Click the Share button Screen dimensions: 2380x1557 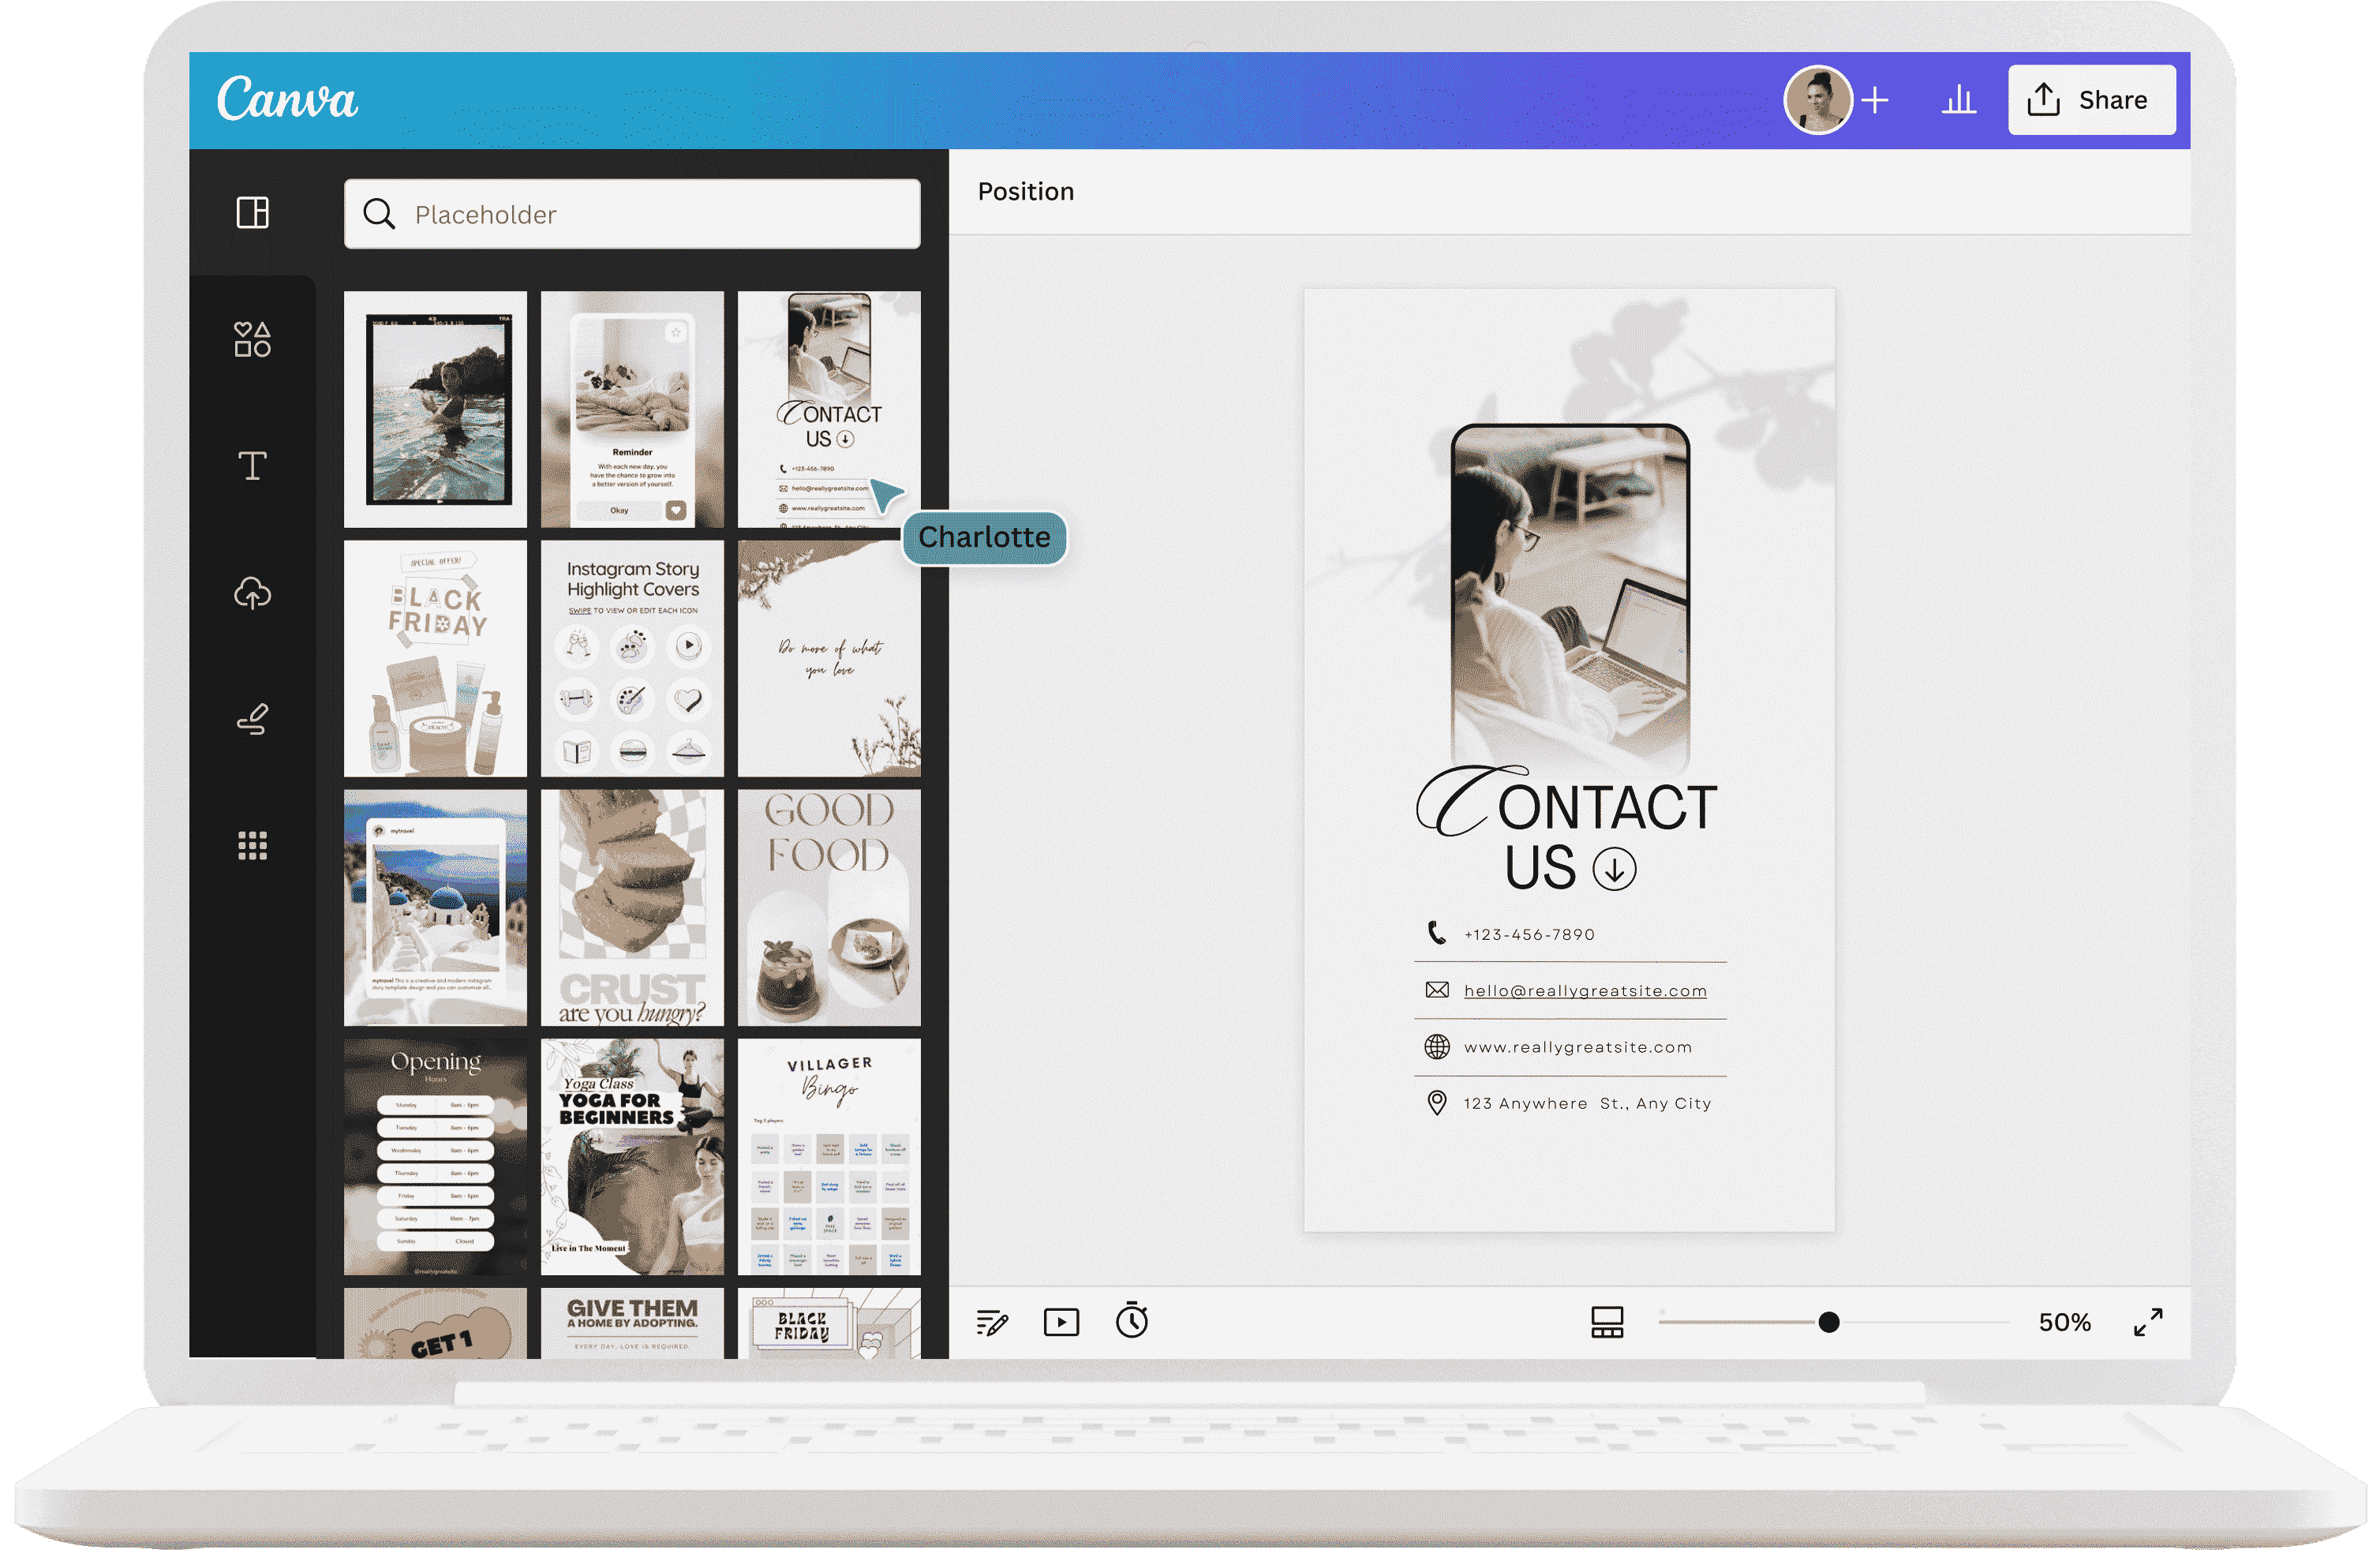pyautogui.click(x=2091, y=100)
